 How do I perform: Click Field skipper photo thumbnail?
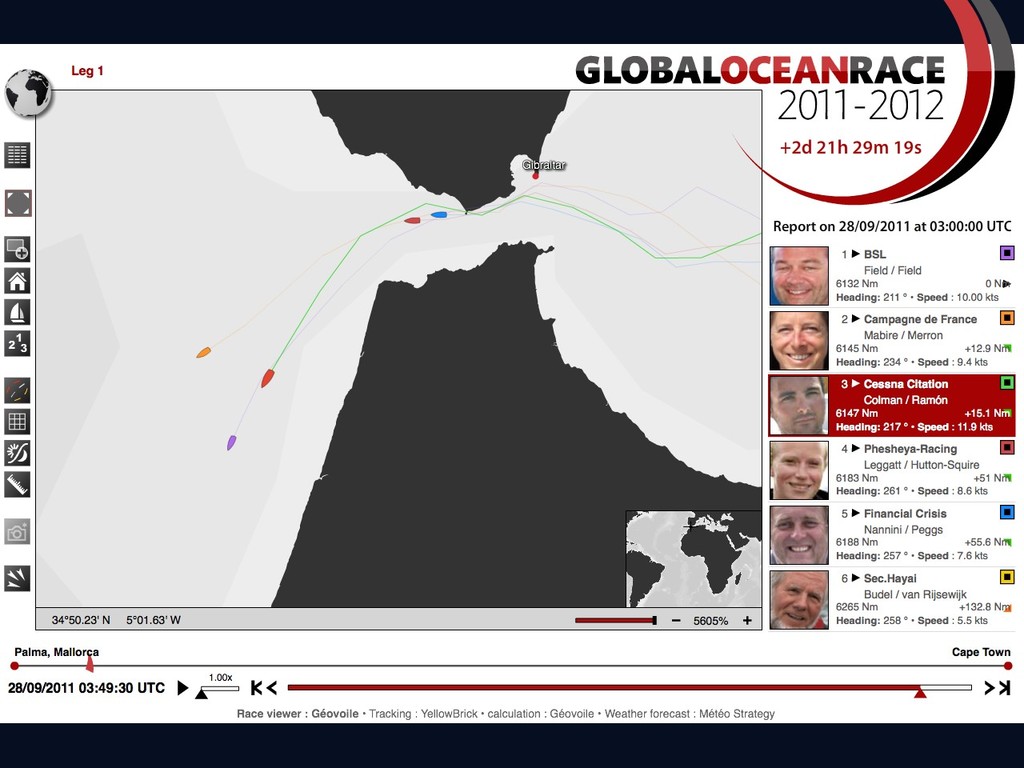coord(799,276)
